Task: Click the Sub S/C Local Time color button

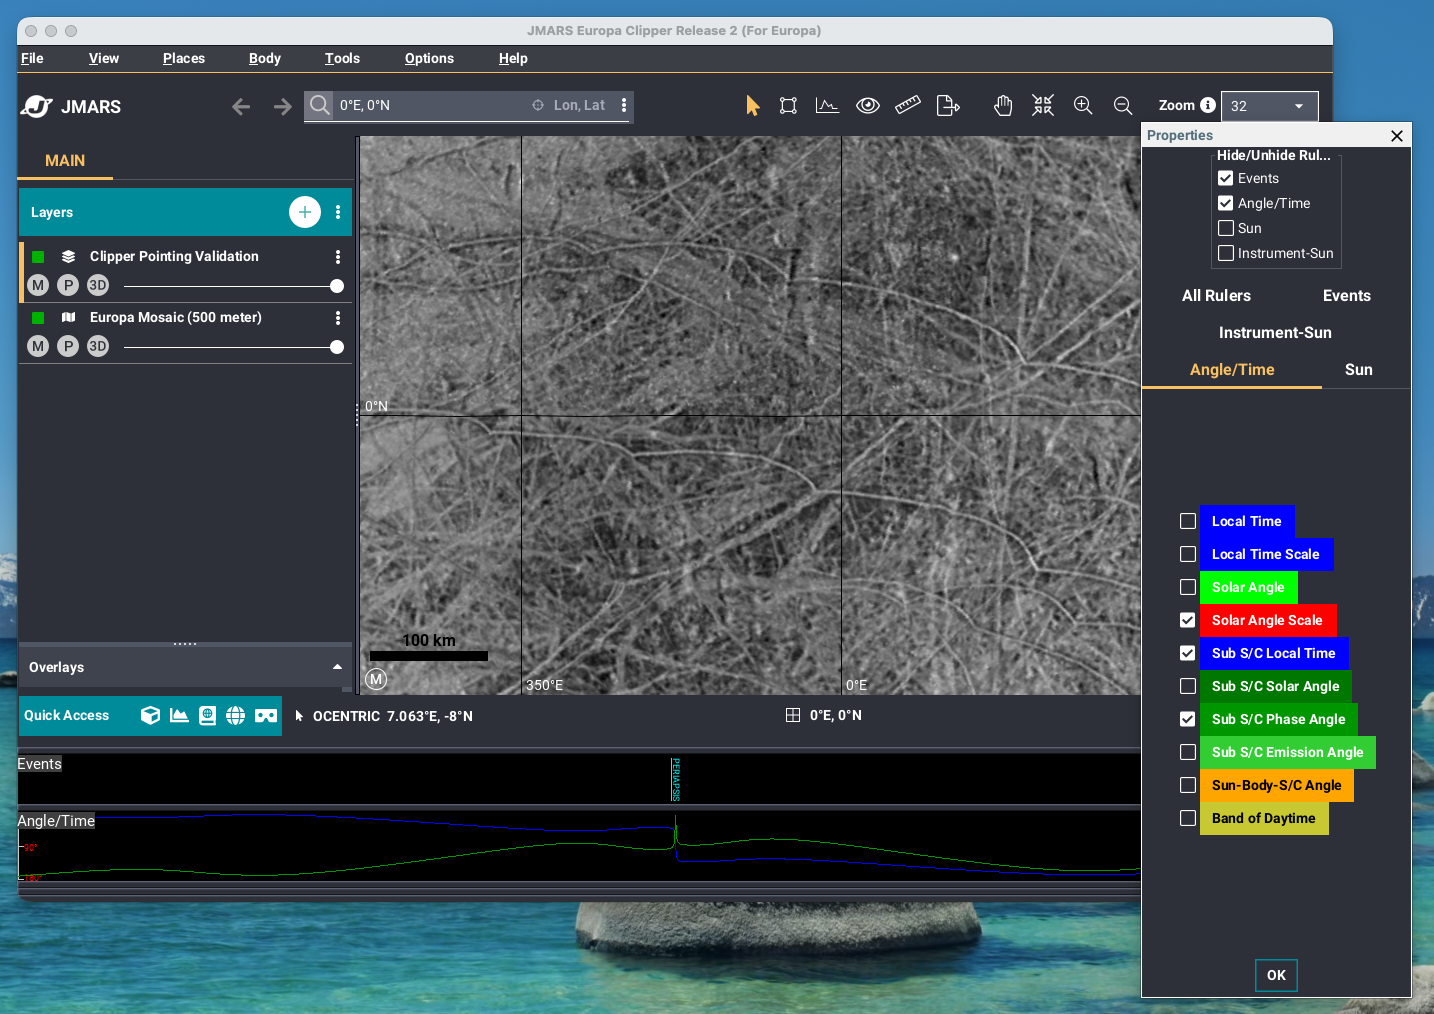Action: point(1274,653)
